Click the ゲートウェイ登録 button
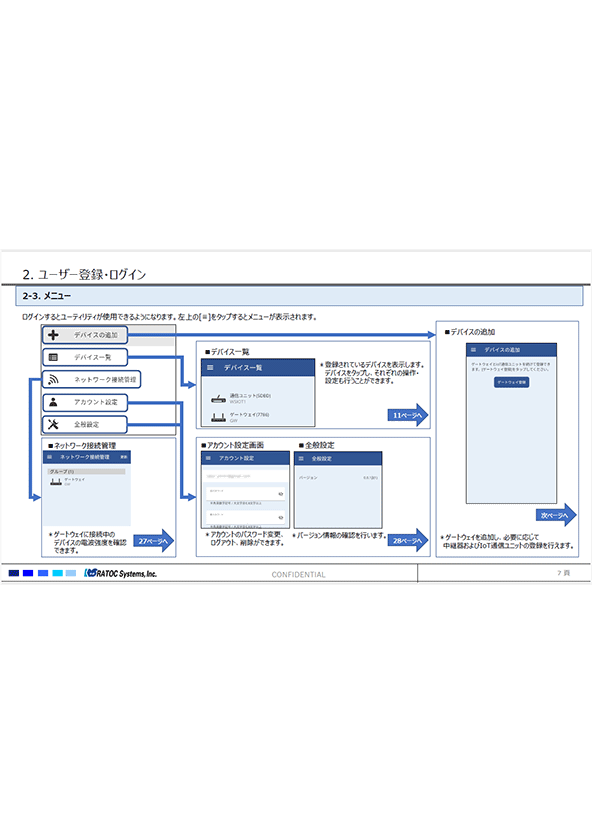Viewport: 592px width, 835px height. click(x=511, y=382)
